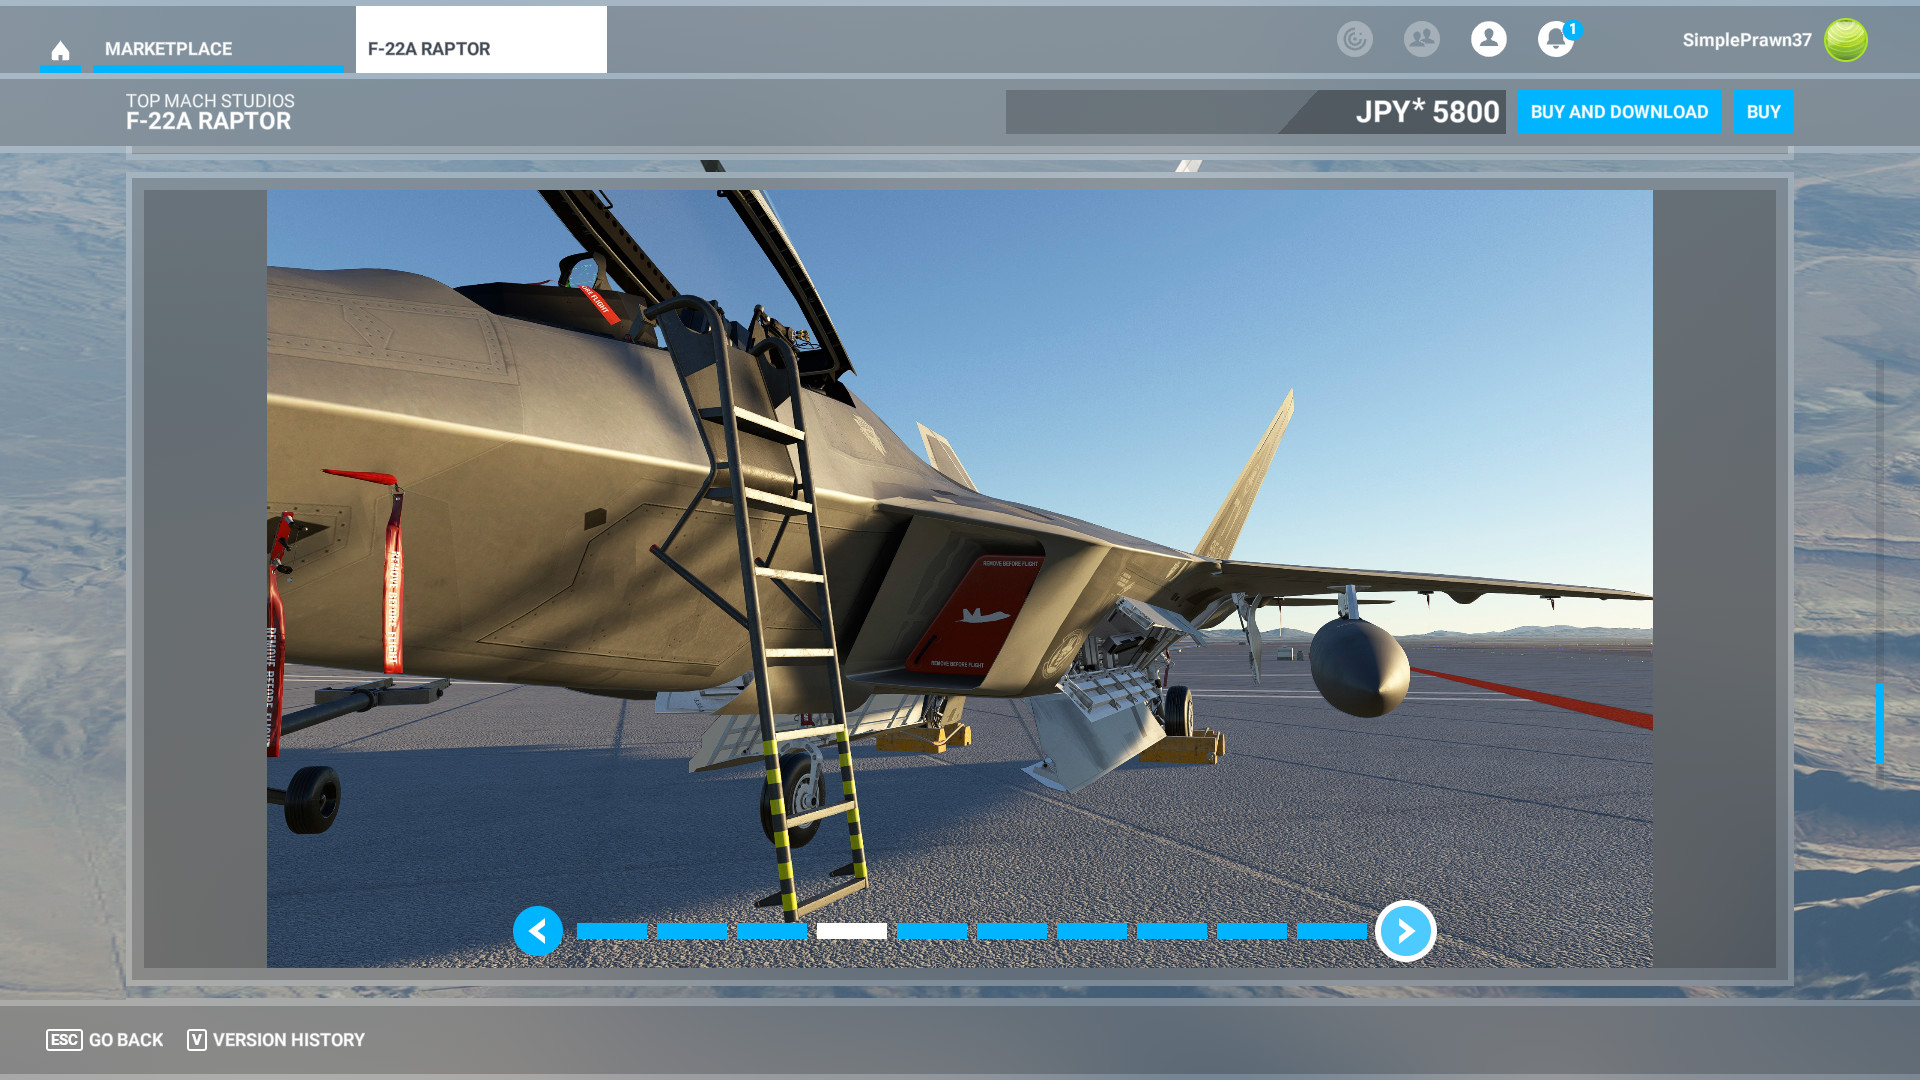
Task: Go to the previous gallery image (left arrow)
Action: tap(538, 931)
